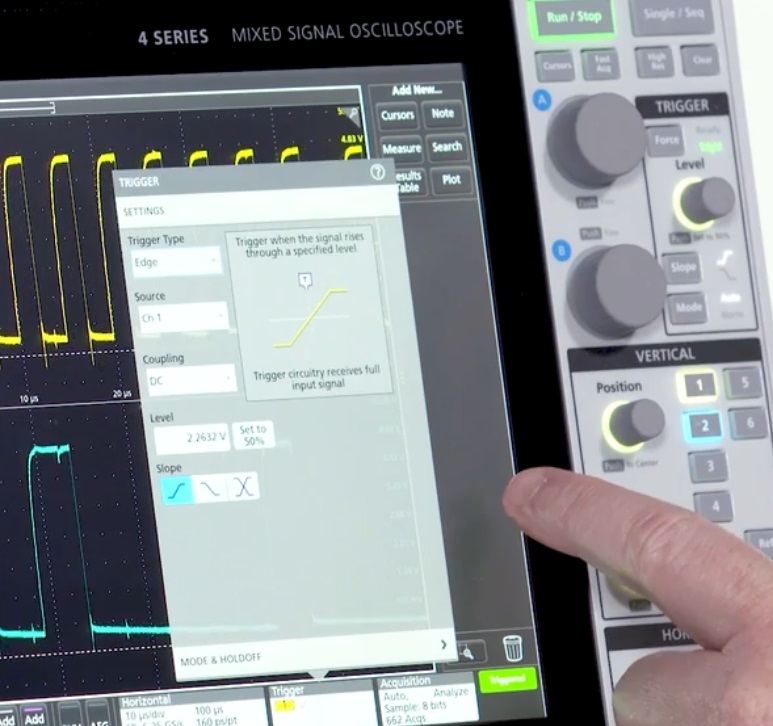Tap Measure in the Add New panel
The height and width of the screenshot is (726, 773).
point(400,148)
